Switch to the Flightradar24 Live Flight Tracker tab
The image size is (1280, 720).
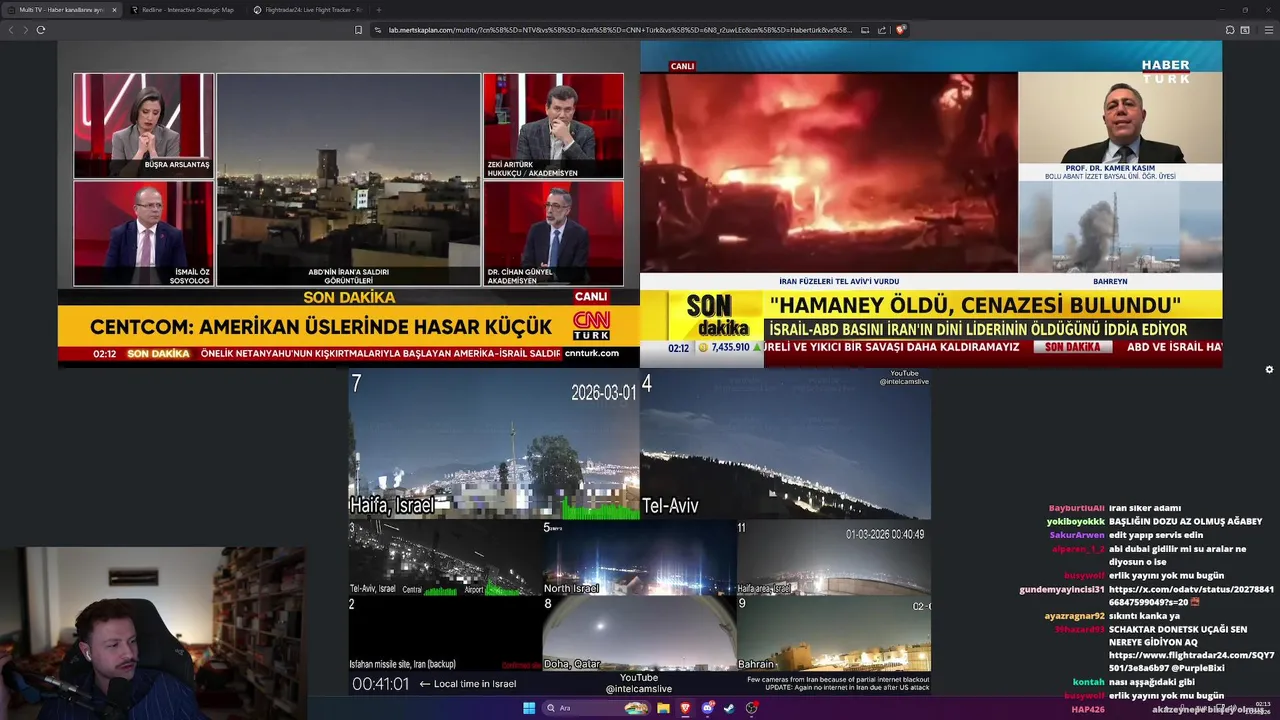point(307,10)
